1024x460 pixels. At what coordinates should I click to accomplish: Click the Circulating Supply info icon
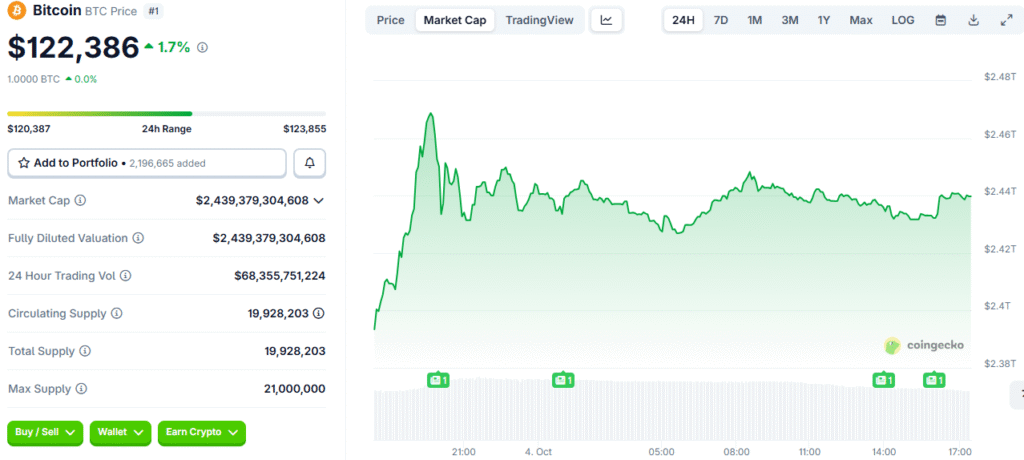point(116,313)
